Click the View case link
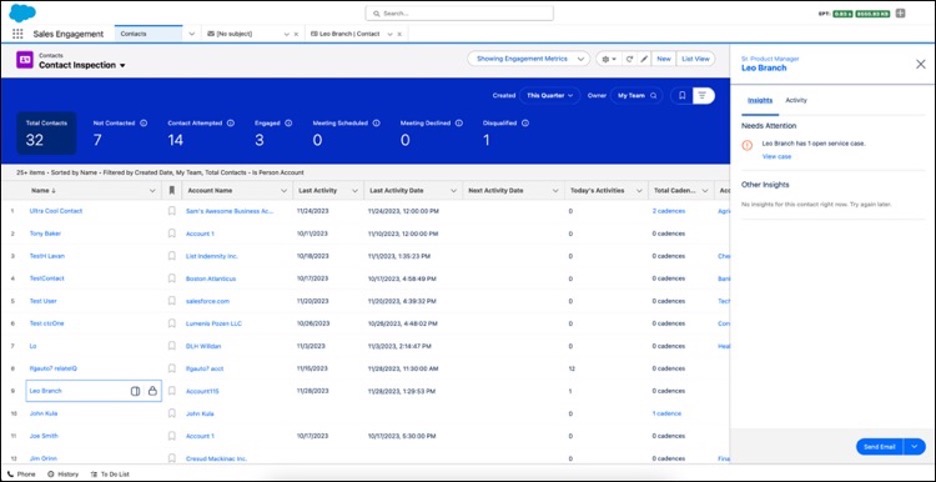 [776, 156]
